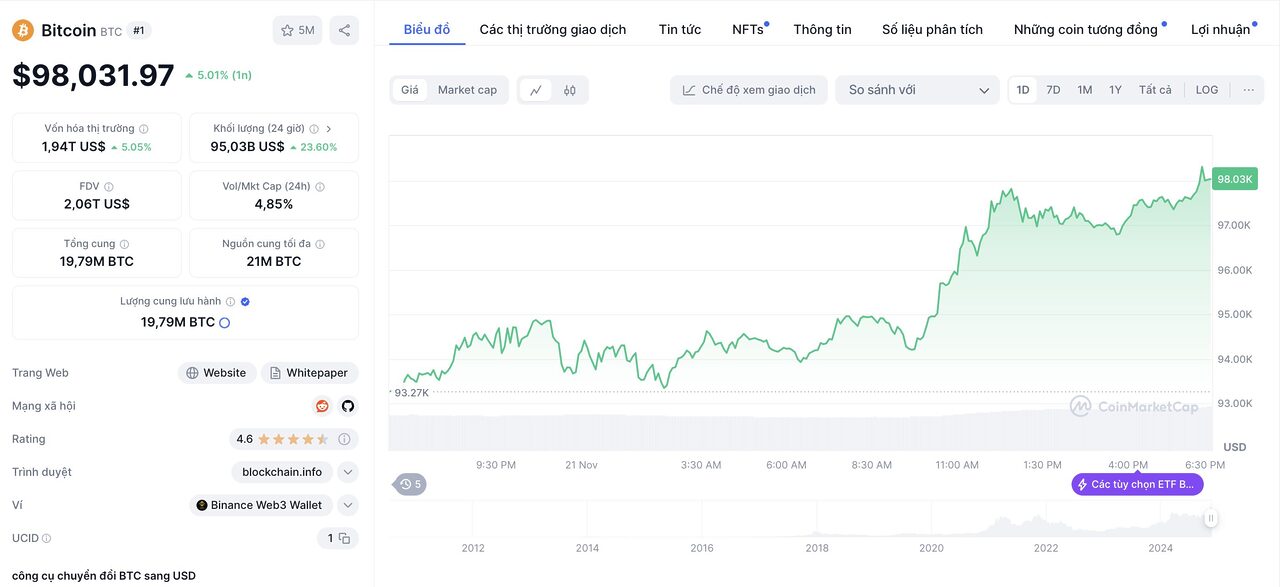Image resolution: width=1280 pixels, height=587 pixels.
Task: Click the arrow next to Khối lượng (24 giờ)
Action: 329,129
